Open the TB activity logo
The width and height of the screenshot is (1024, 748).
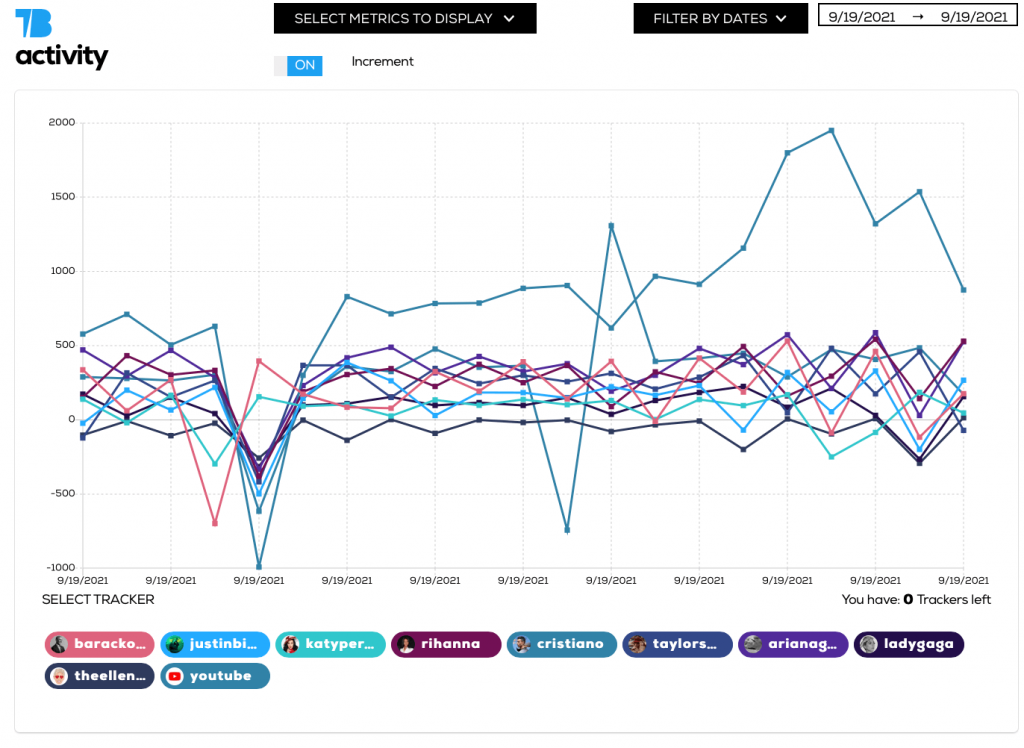(61, 39)
